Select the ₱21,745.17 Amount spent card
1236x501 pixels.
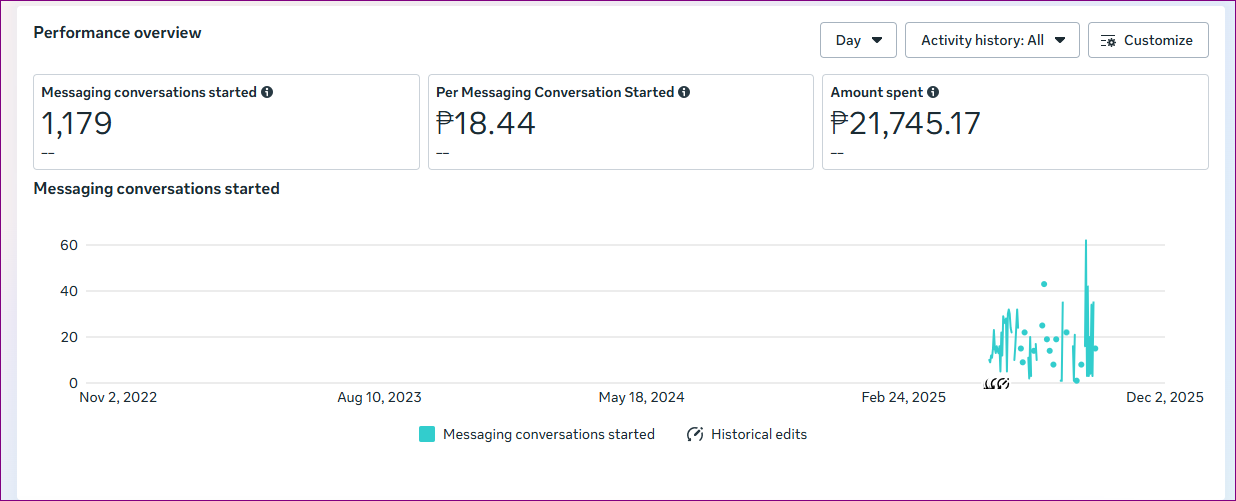tap(1014, 122)
